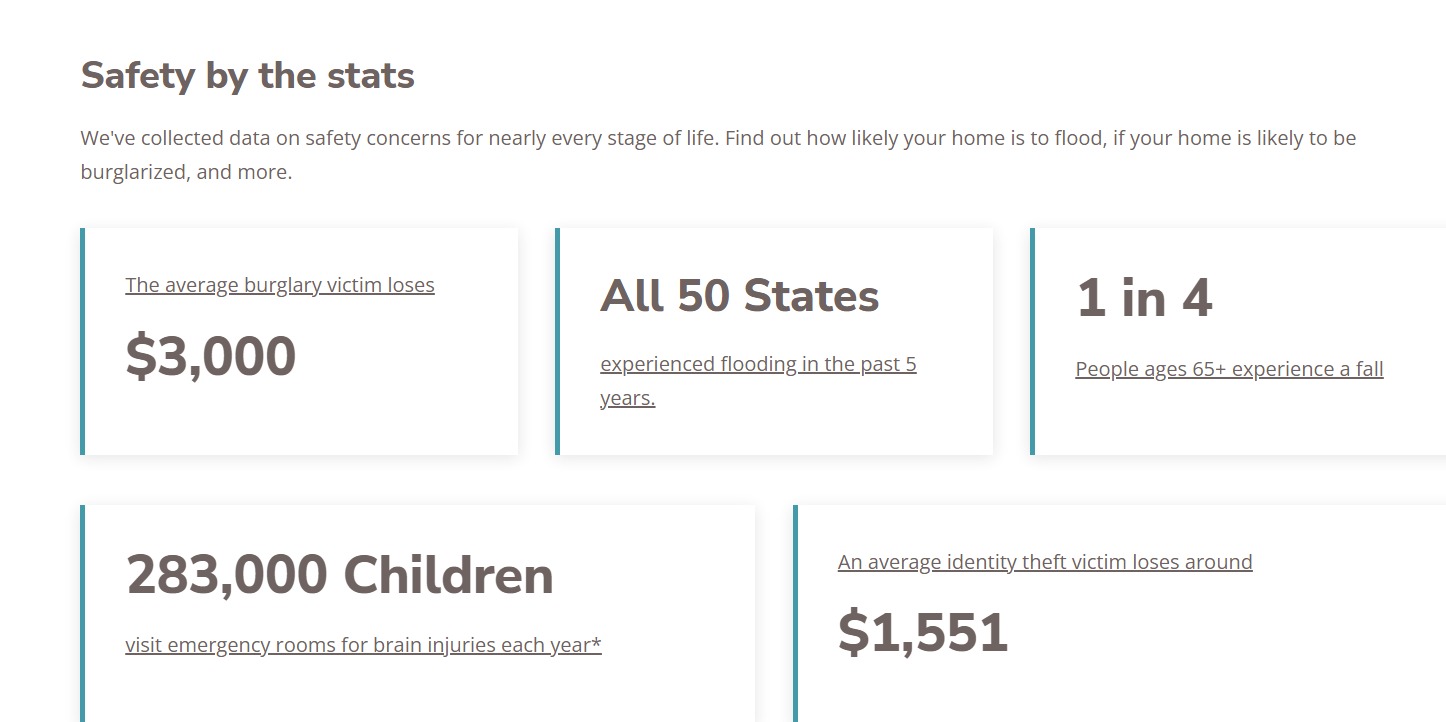Open 'An average identity theft victim loses around' link
The image size is (1446, 722).
pyautogui.click(x=1045, y=562)
